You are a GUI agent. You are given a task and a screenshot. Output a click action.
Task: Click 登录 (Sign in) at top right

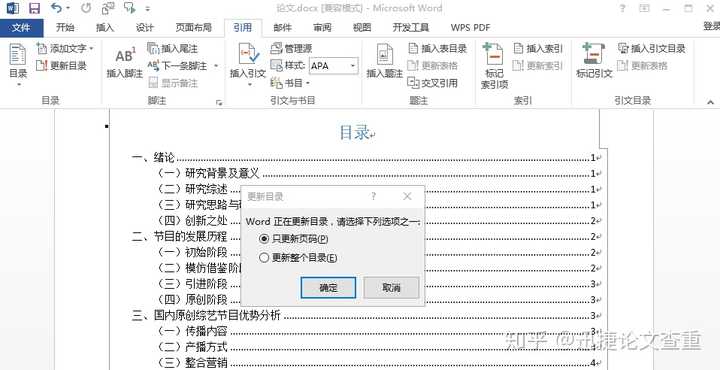coord(711,27)
